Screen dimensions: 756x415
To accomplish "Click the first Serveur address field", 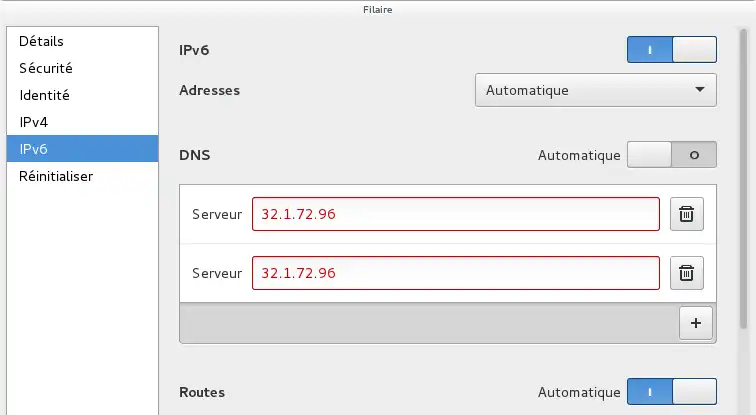I will (456, 214).
